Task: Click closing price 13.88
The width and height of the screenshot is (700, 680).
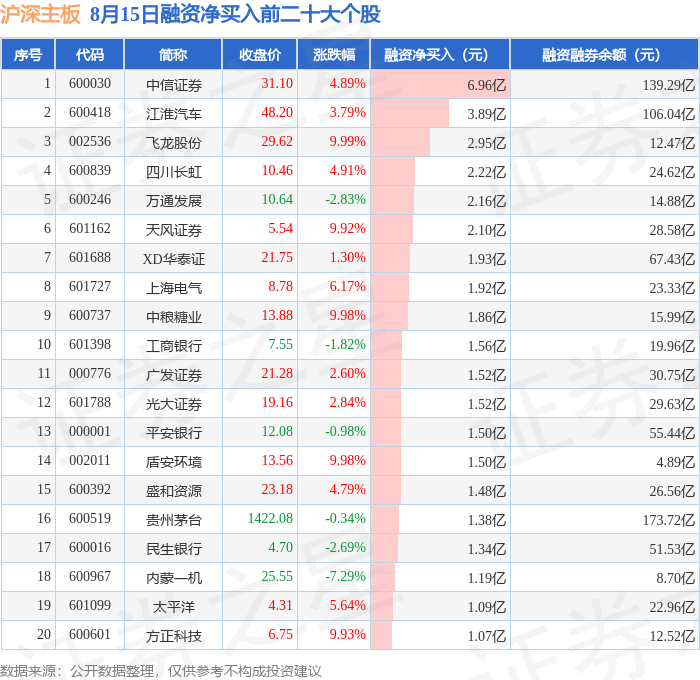Action: tap(277, 316)
